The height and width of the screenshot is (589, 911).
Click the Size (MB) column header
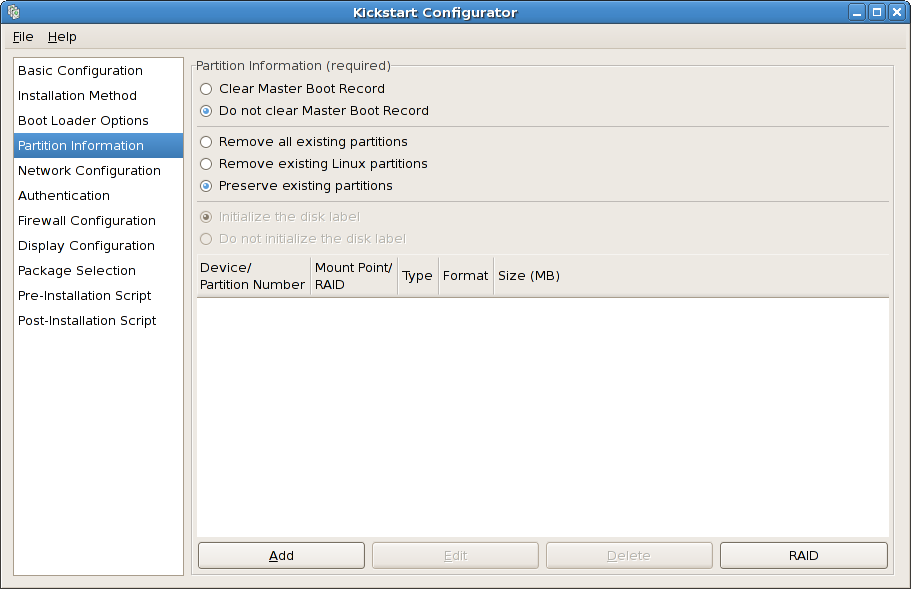tap(528, 275)
